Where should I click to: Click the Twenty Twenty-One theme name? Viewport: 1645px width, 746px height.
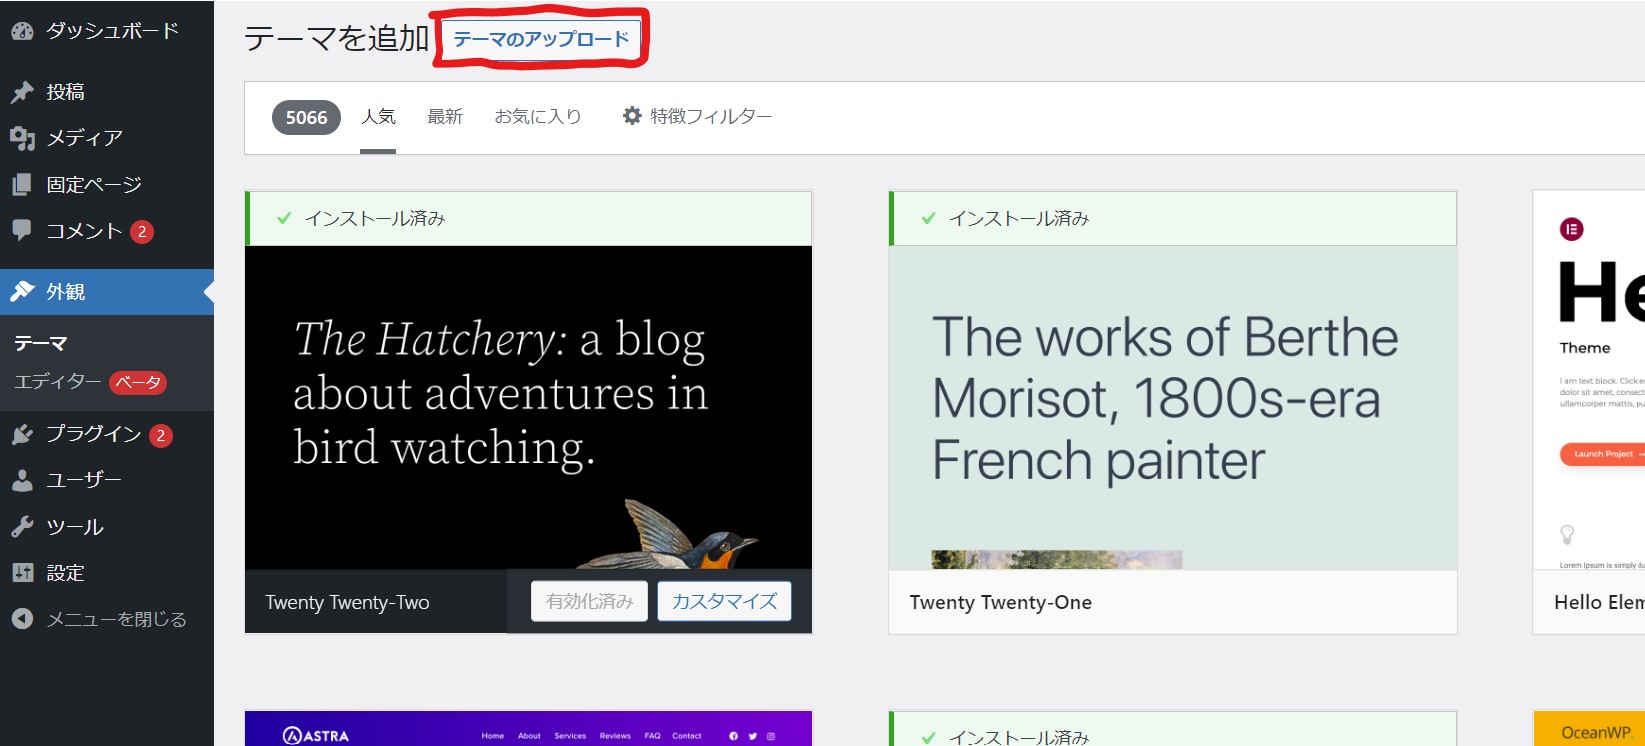pos(1000,602)
